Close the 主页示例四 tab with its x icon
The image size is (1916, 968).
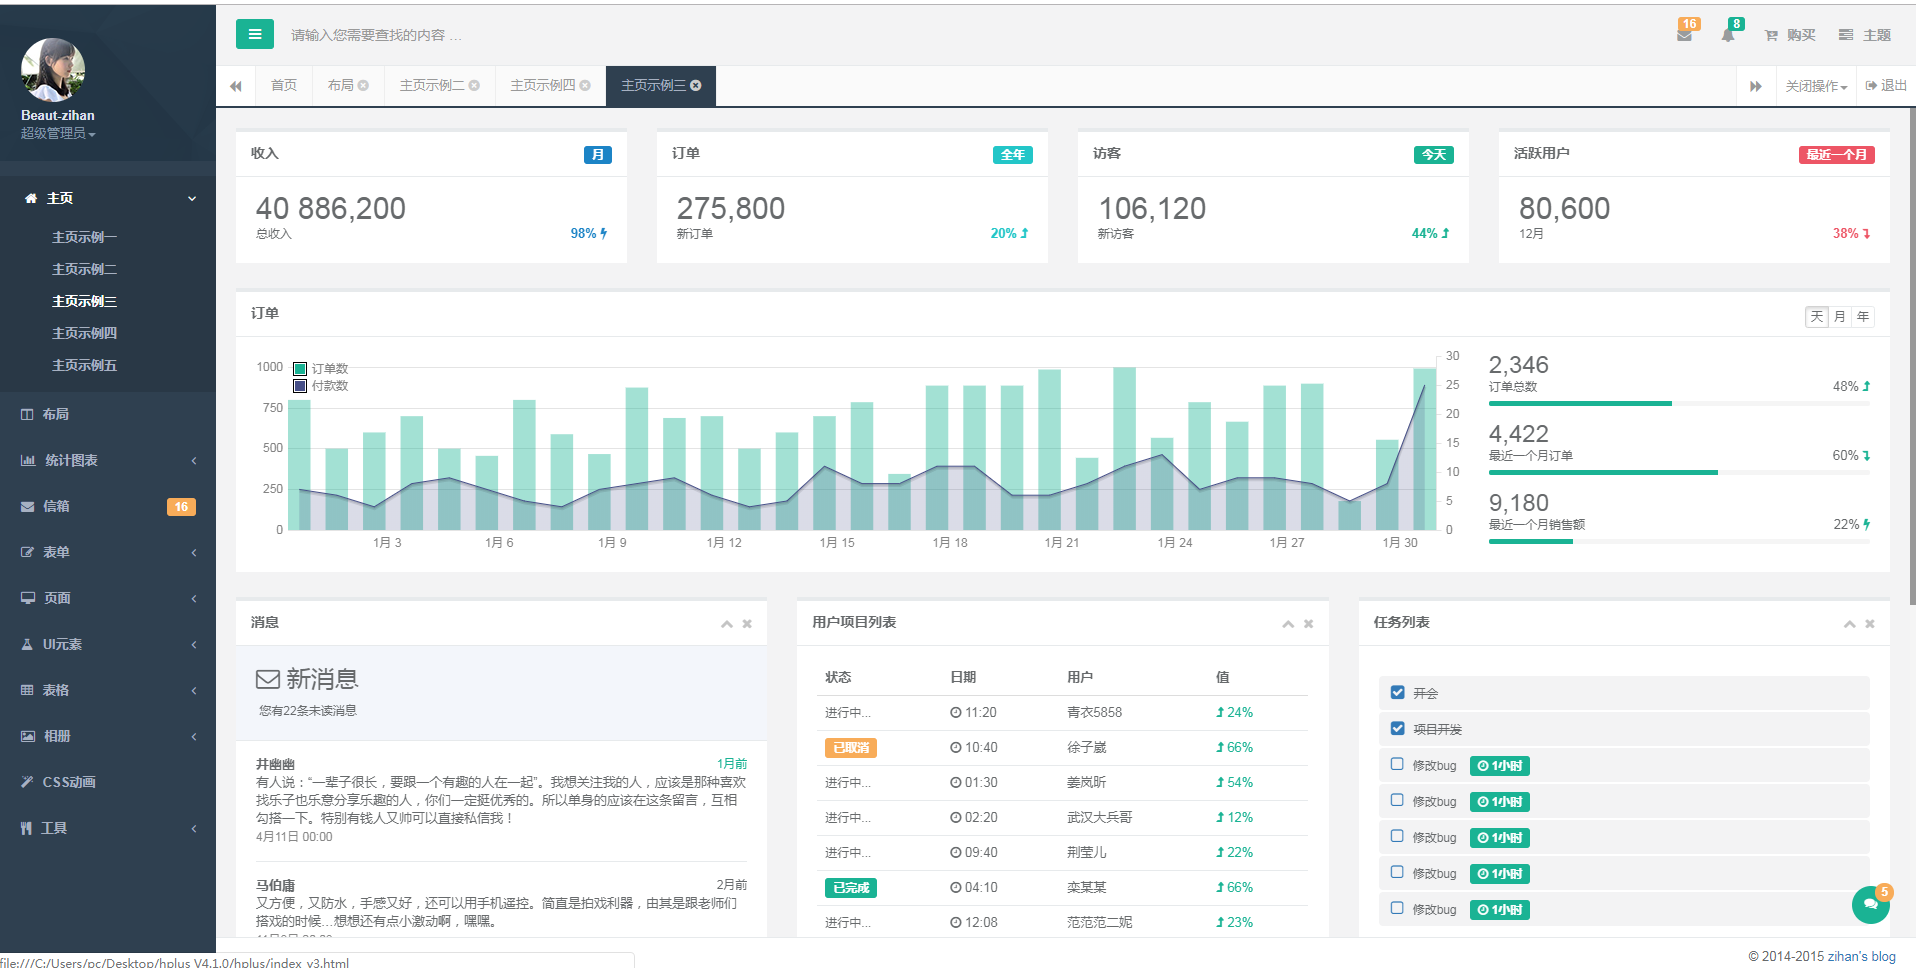tap(585, 86)
